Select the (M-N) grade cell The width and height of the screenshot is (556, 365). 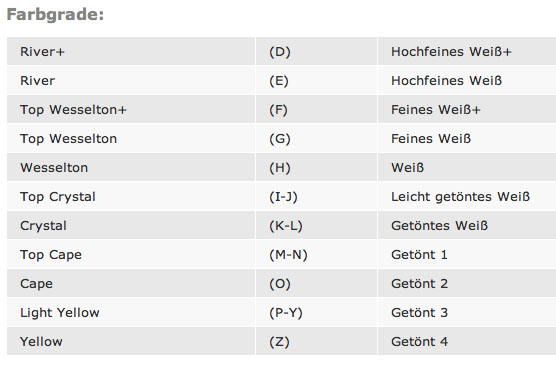pyautogui.click(x=317, y=255)
